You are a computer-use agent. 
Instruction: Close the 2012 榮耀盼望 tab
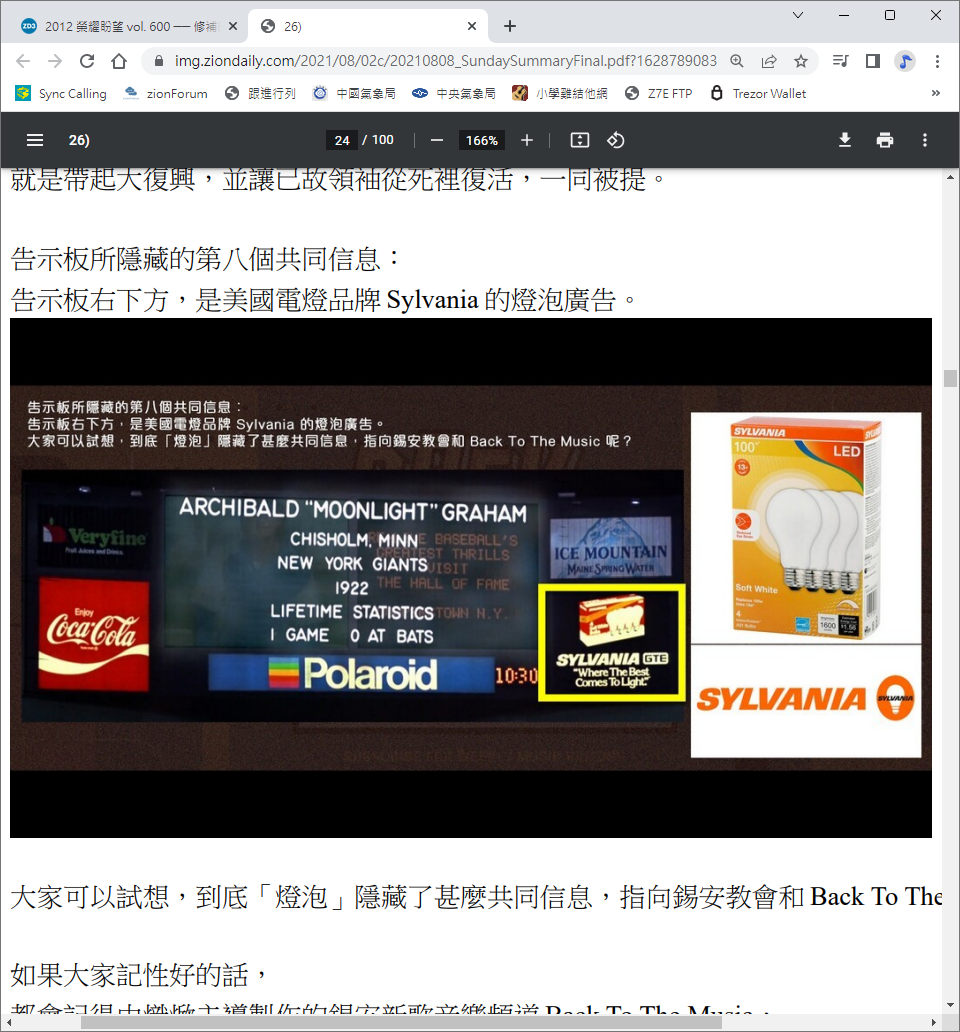pos(233,26)
